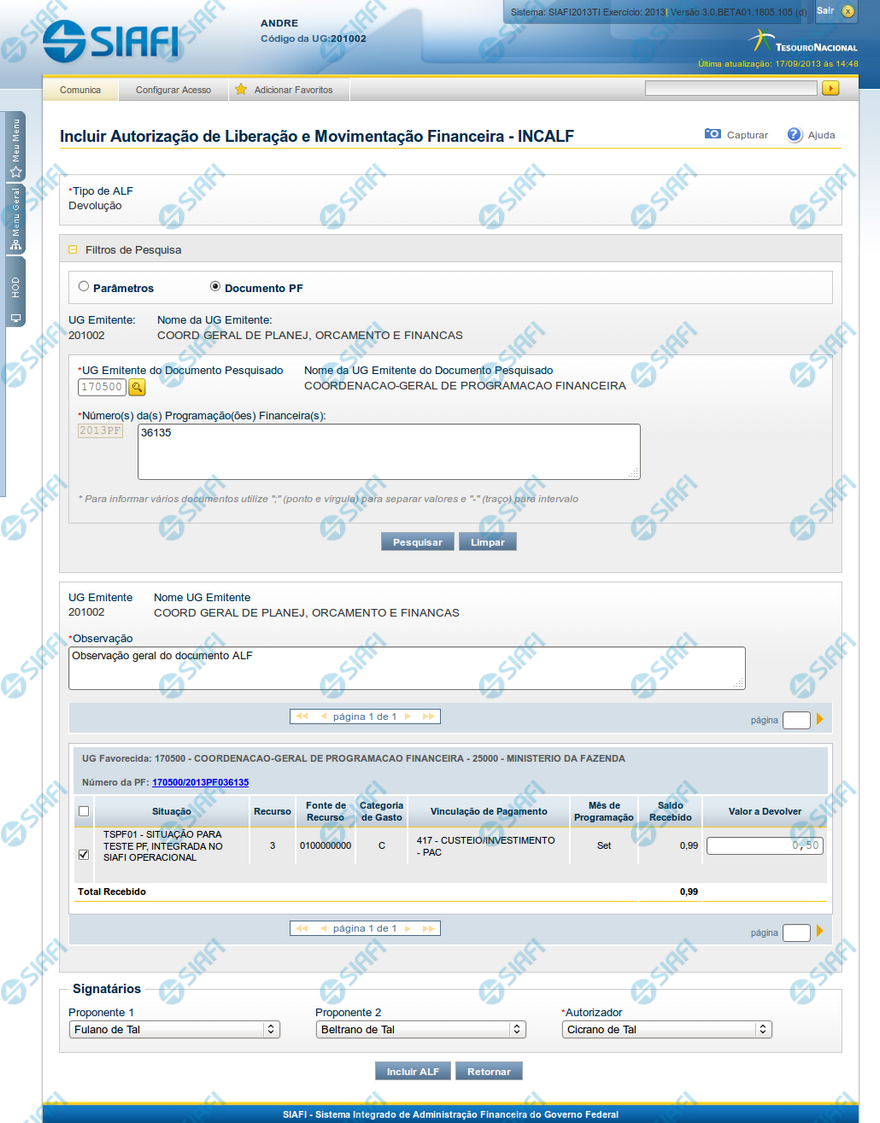Open the Proponente 2 dropdown
Screen dimensions: 880x1123
420,1029
